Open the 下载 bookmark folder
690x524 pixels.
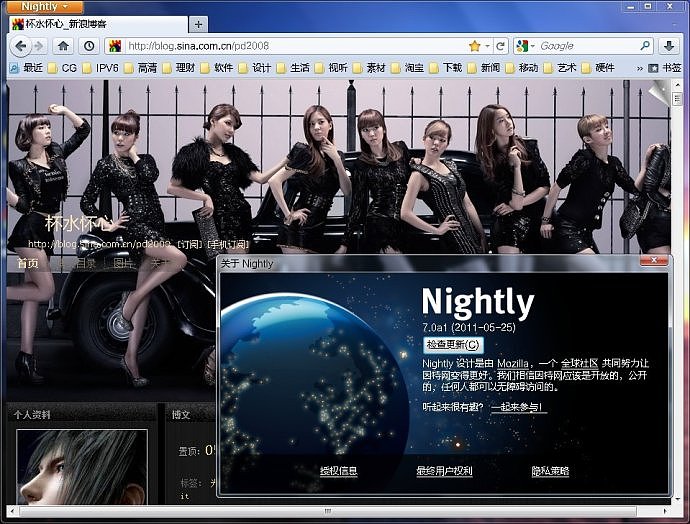[446, 68]
